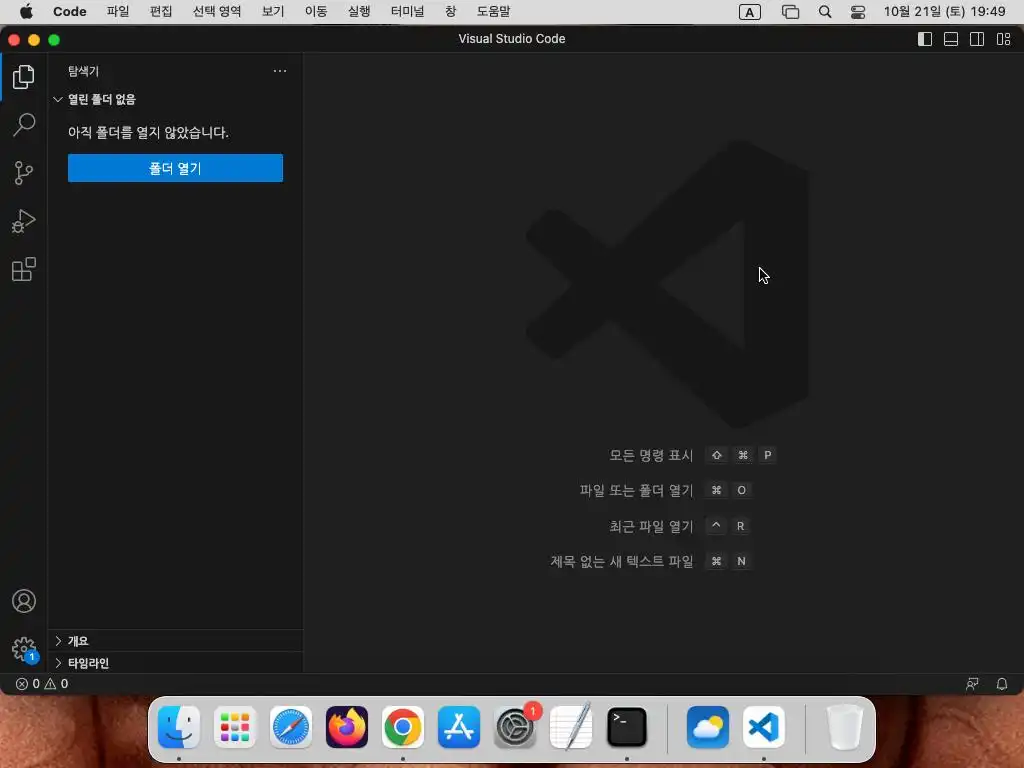The width and height of the screenshot is (1024, 768).
Task: Click 제목 없는 새 텍스트 파일 text
Action: coord(622,562)
